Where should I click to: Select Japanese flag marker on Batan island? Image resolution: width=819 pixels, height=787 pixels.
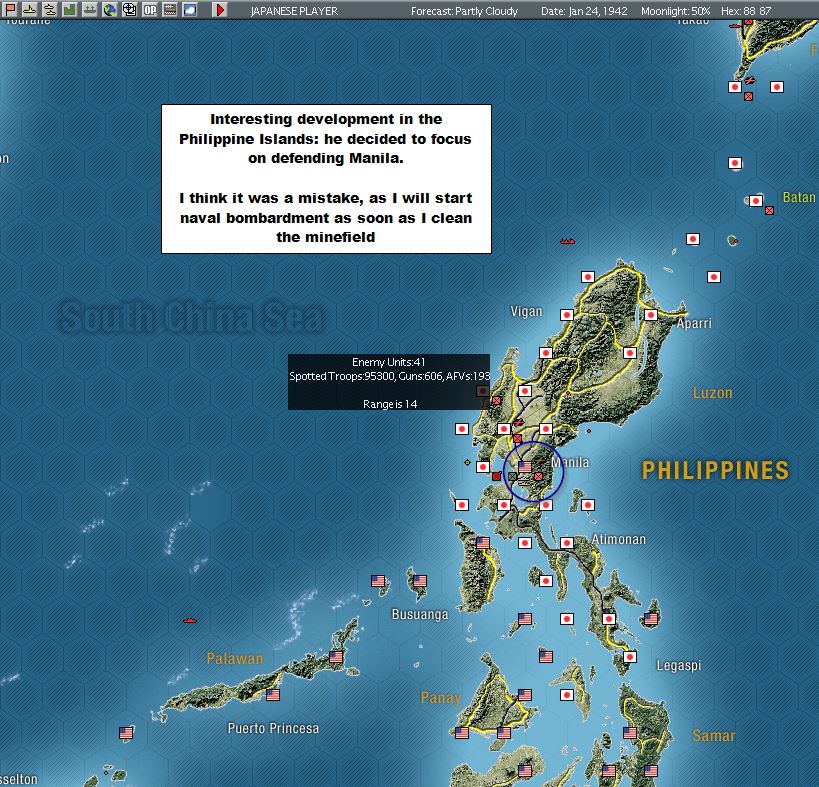click(x=756, y=201)
